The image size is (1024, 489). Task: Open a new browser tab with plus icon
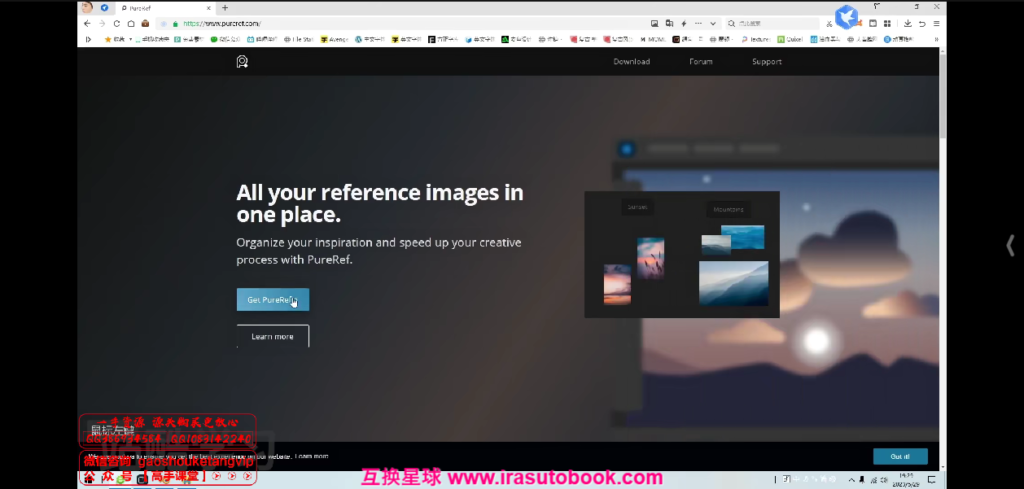(225, 8)
